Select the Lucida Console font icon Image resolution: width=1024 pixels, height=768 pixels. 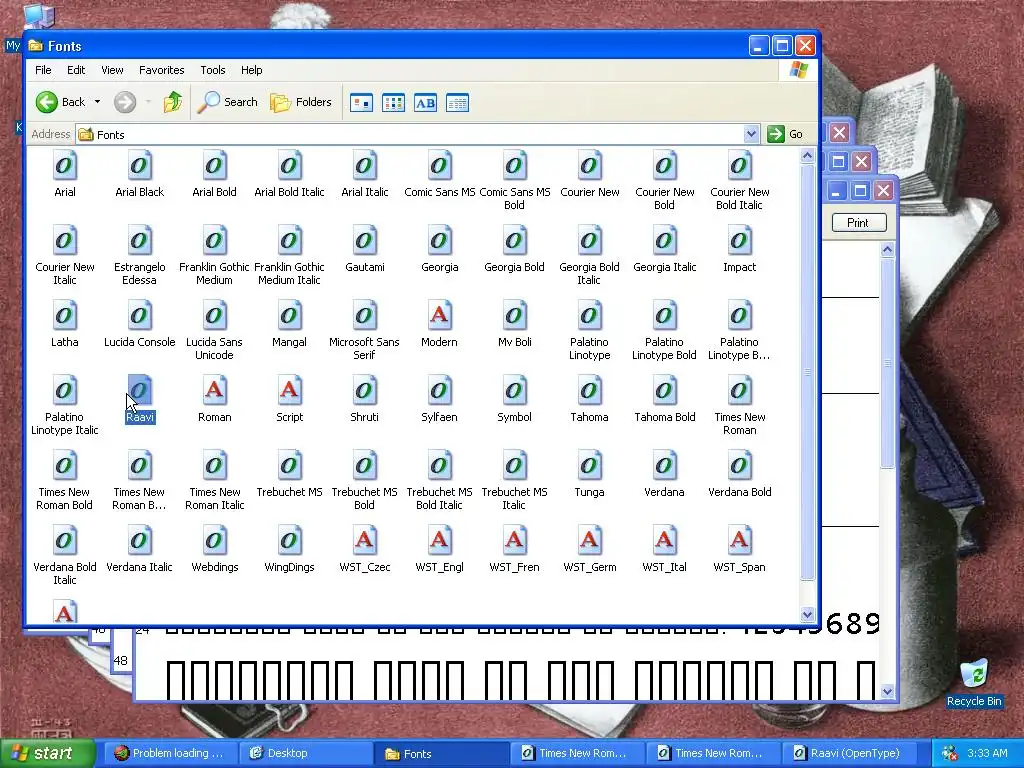pos(139,316)
